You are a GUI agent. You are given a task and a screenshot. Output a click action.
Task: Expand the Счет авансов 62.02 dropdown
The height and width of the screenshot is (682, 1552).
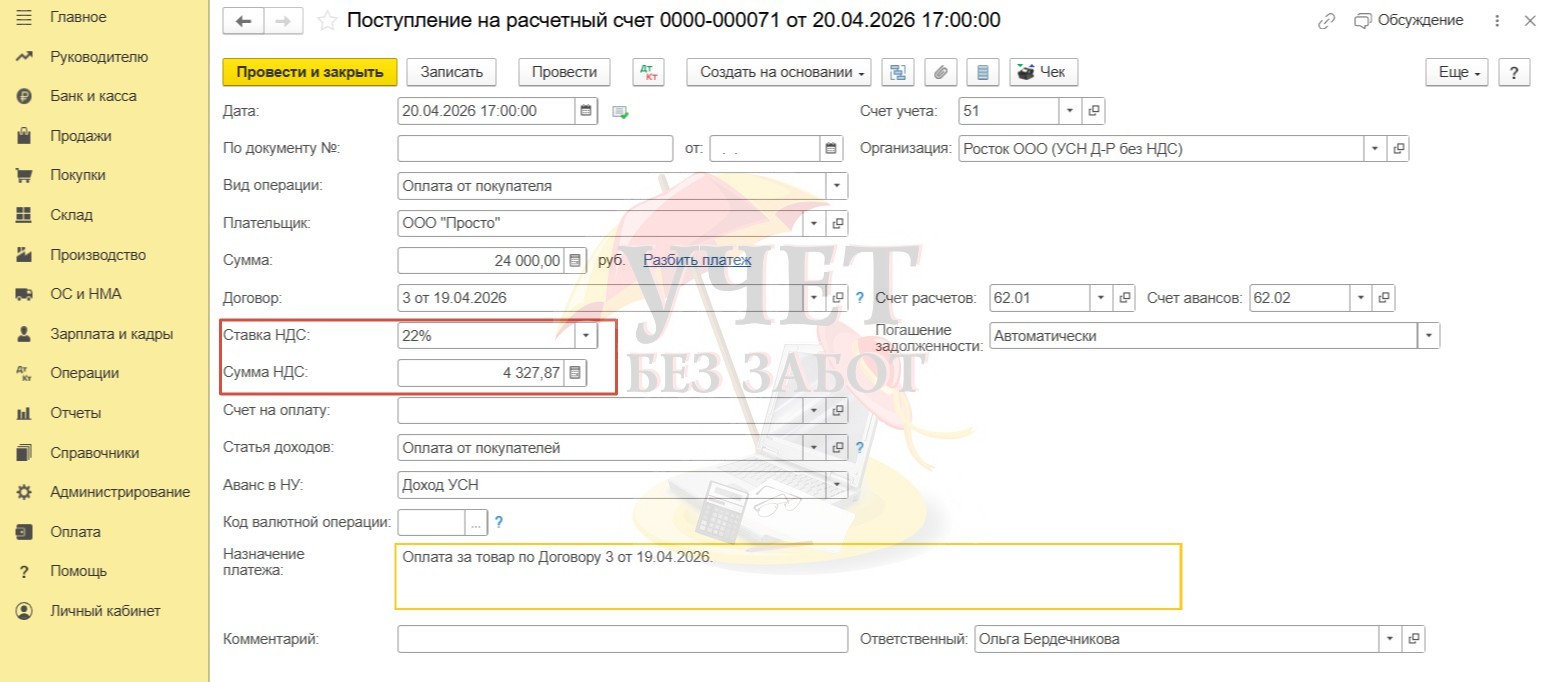tap(1361, 298)
